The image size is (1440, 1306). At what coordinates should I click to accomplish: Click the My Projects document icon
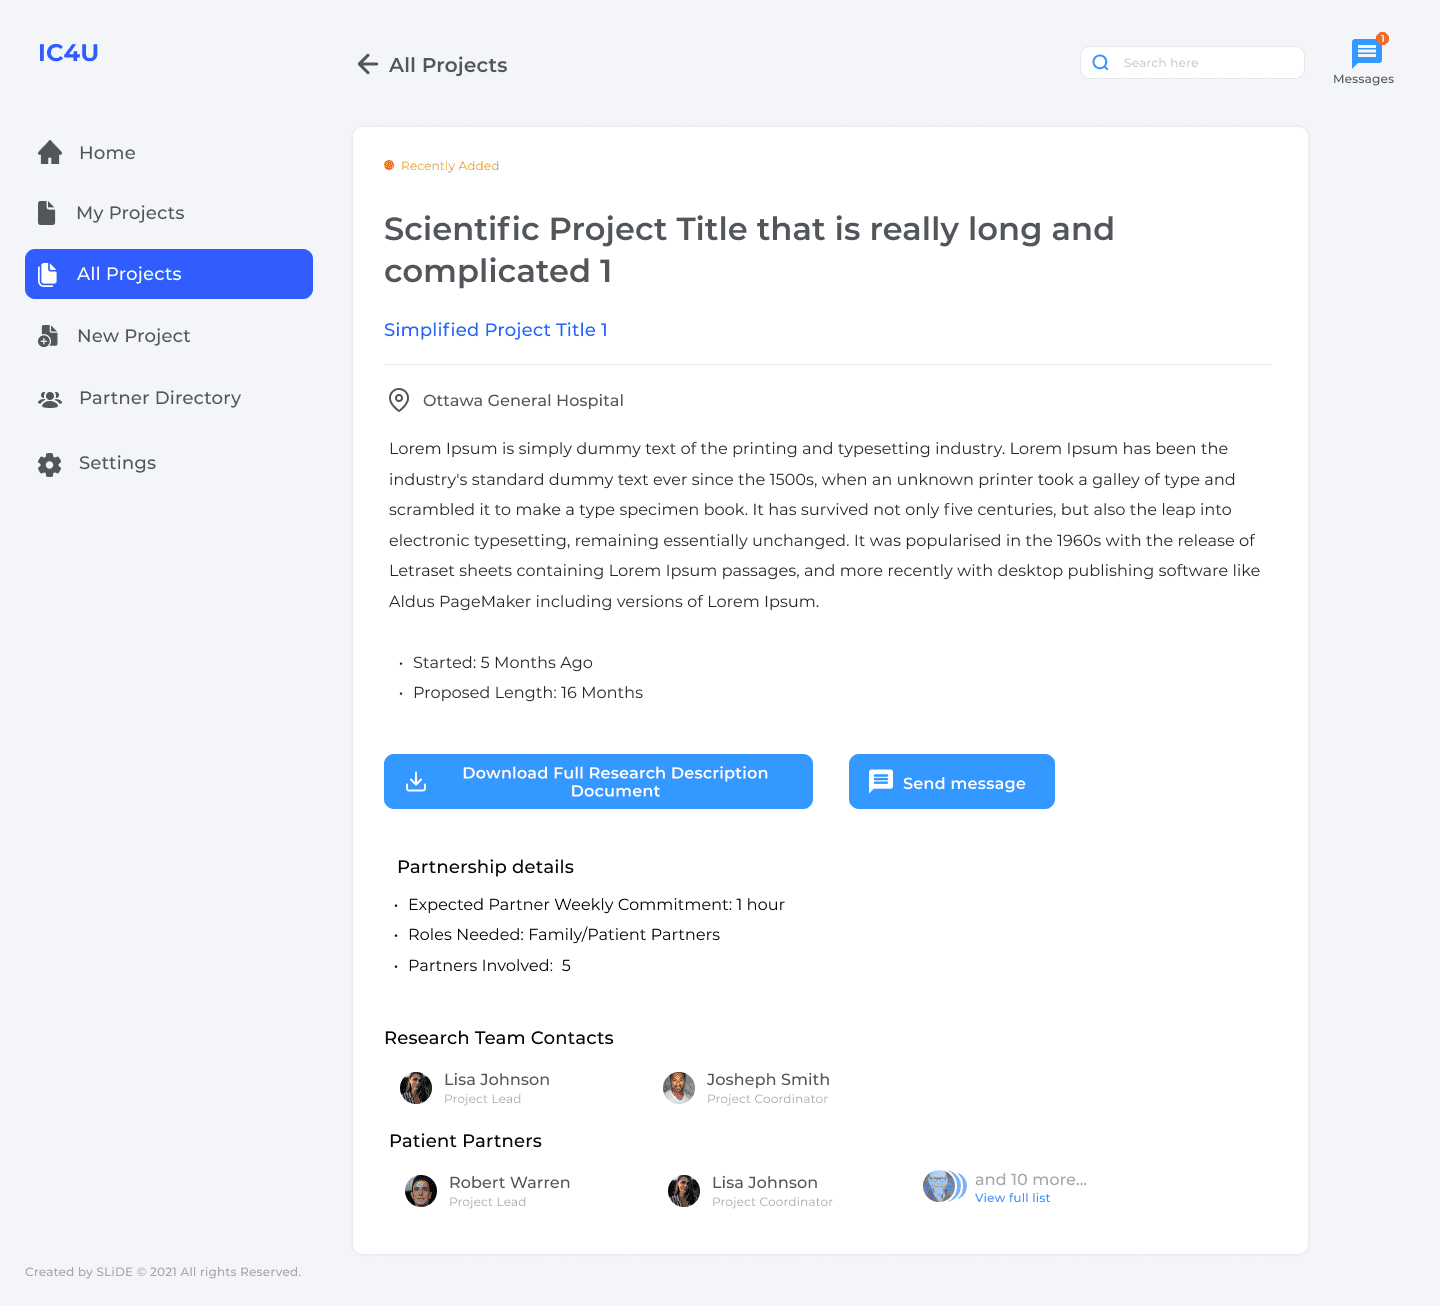coord(47,212)
